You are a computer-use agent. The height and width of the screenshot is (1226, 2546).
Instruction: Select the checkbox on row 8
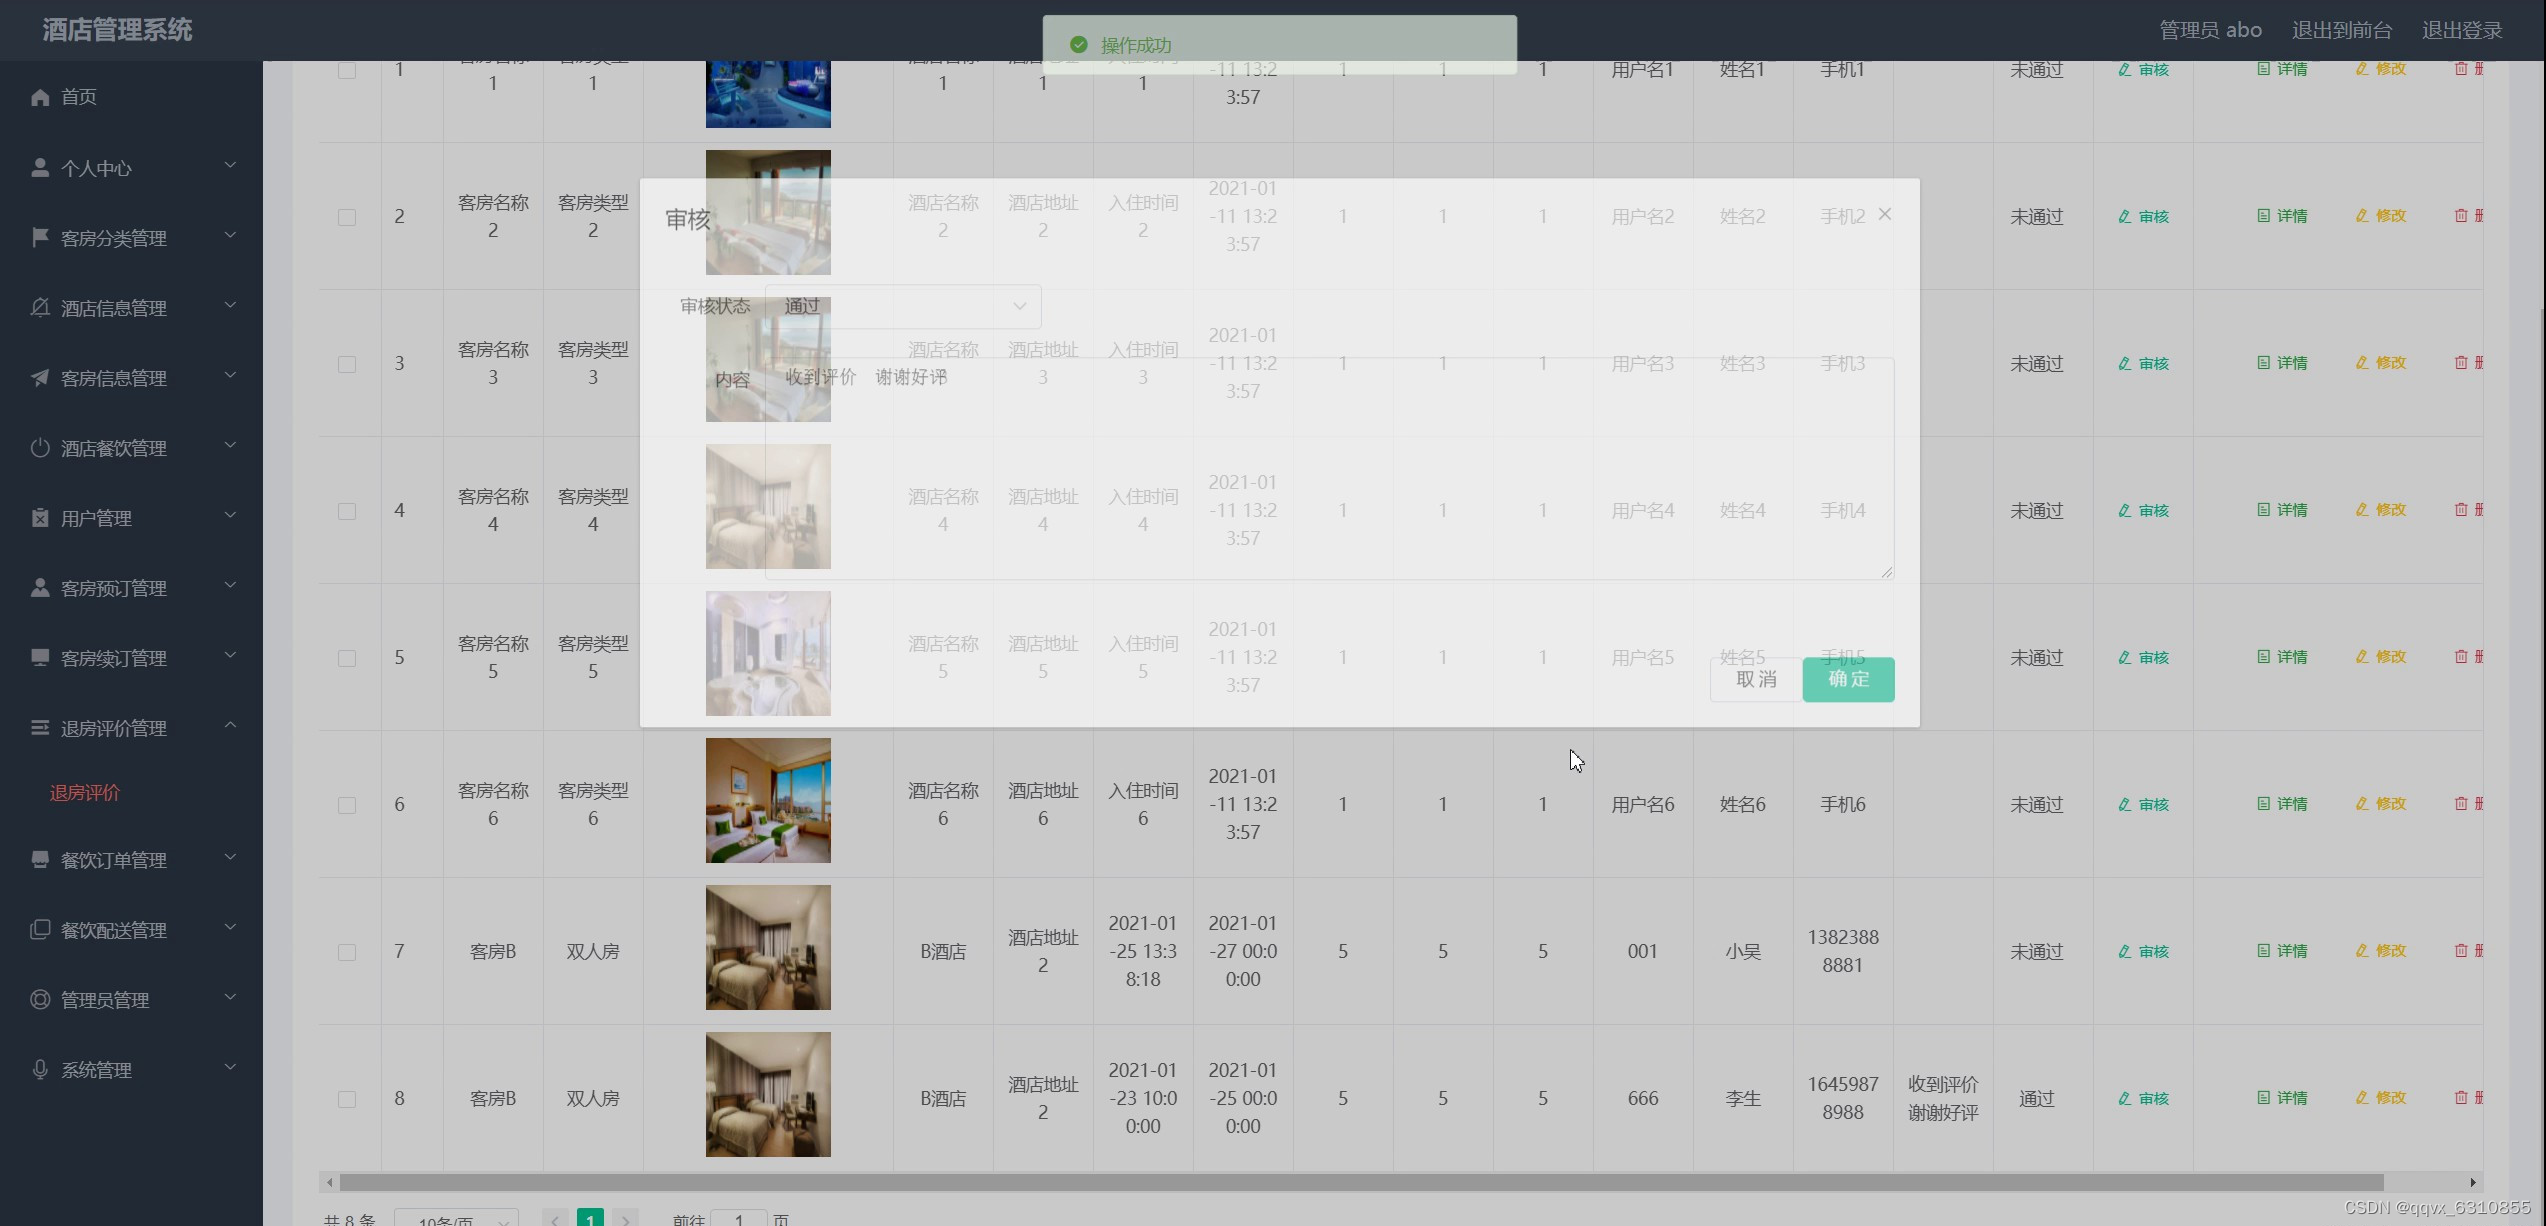click(x=347, y=1098)
